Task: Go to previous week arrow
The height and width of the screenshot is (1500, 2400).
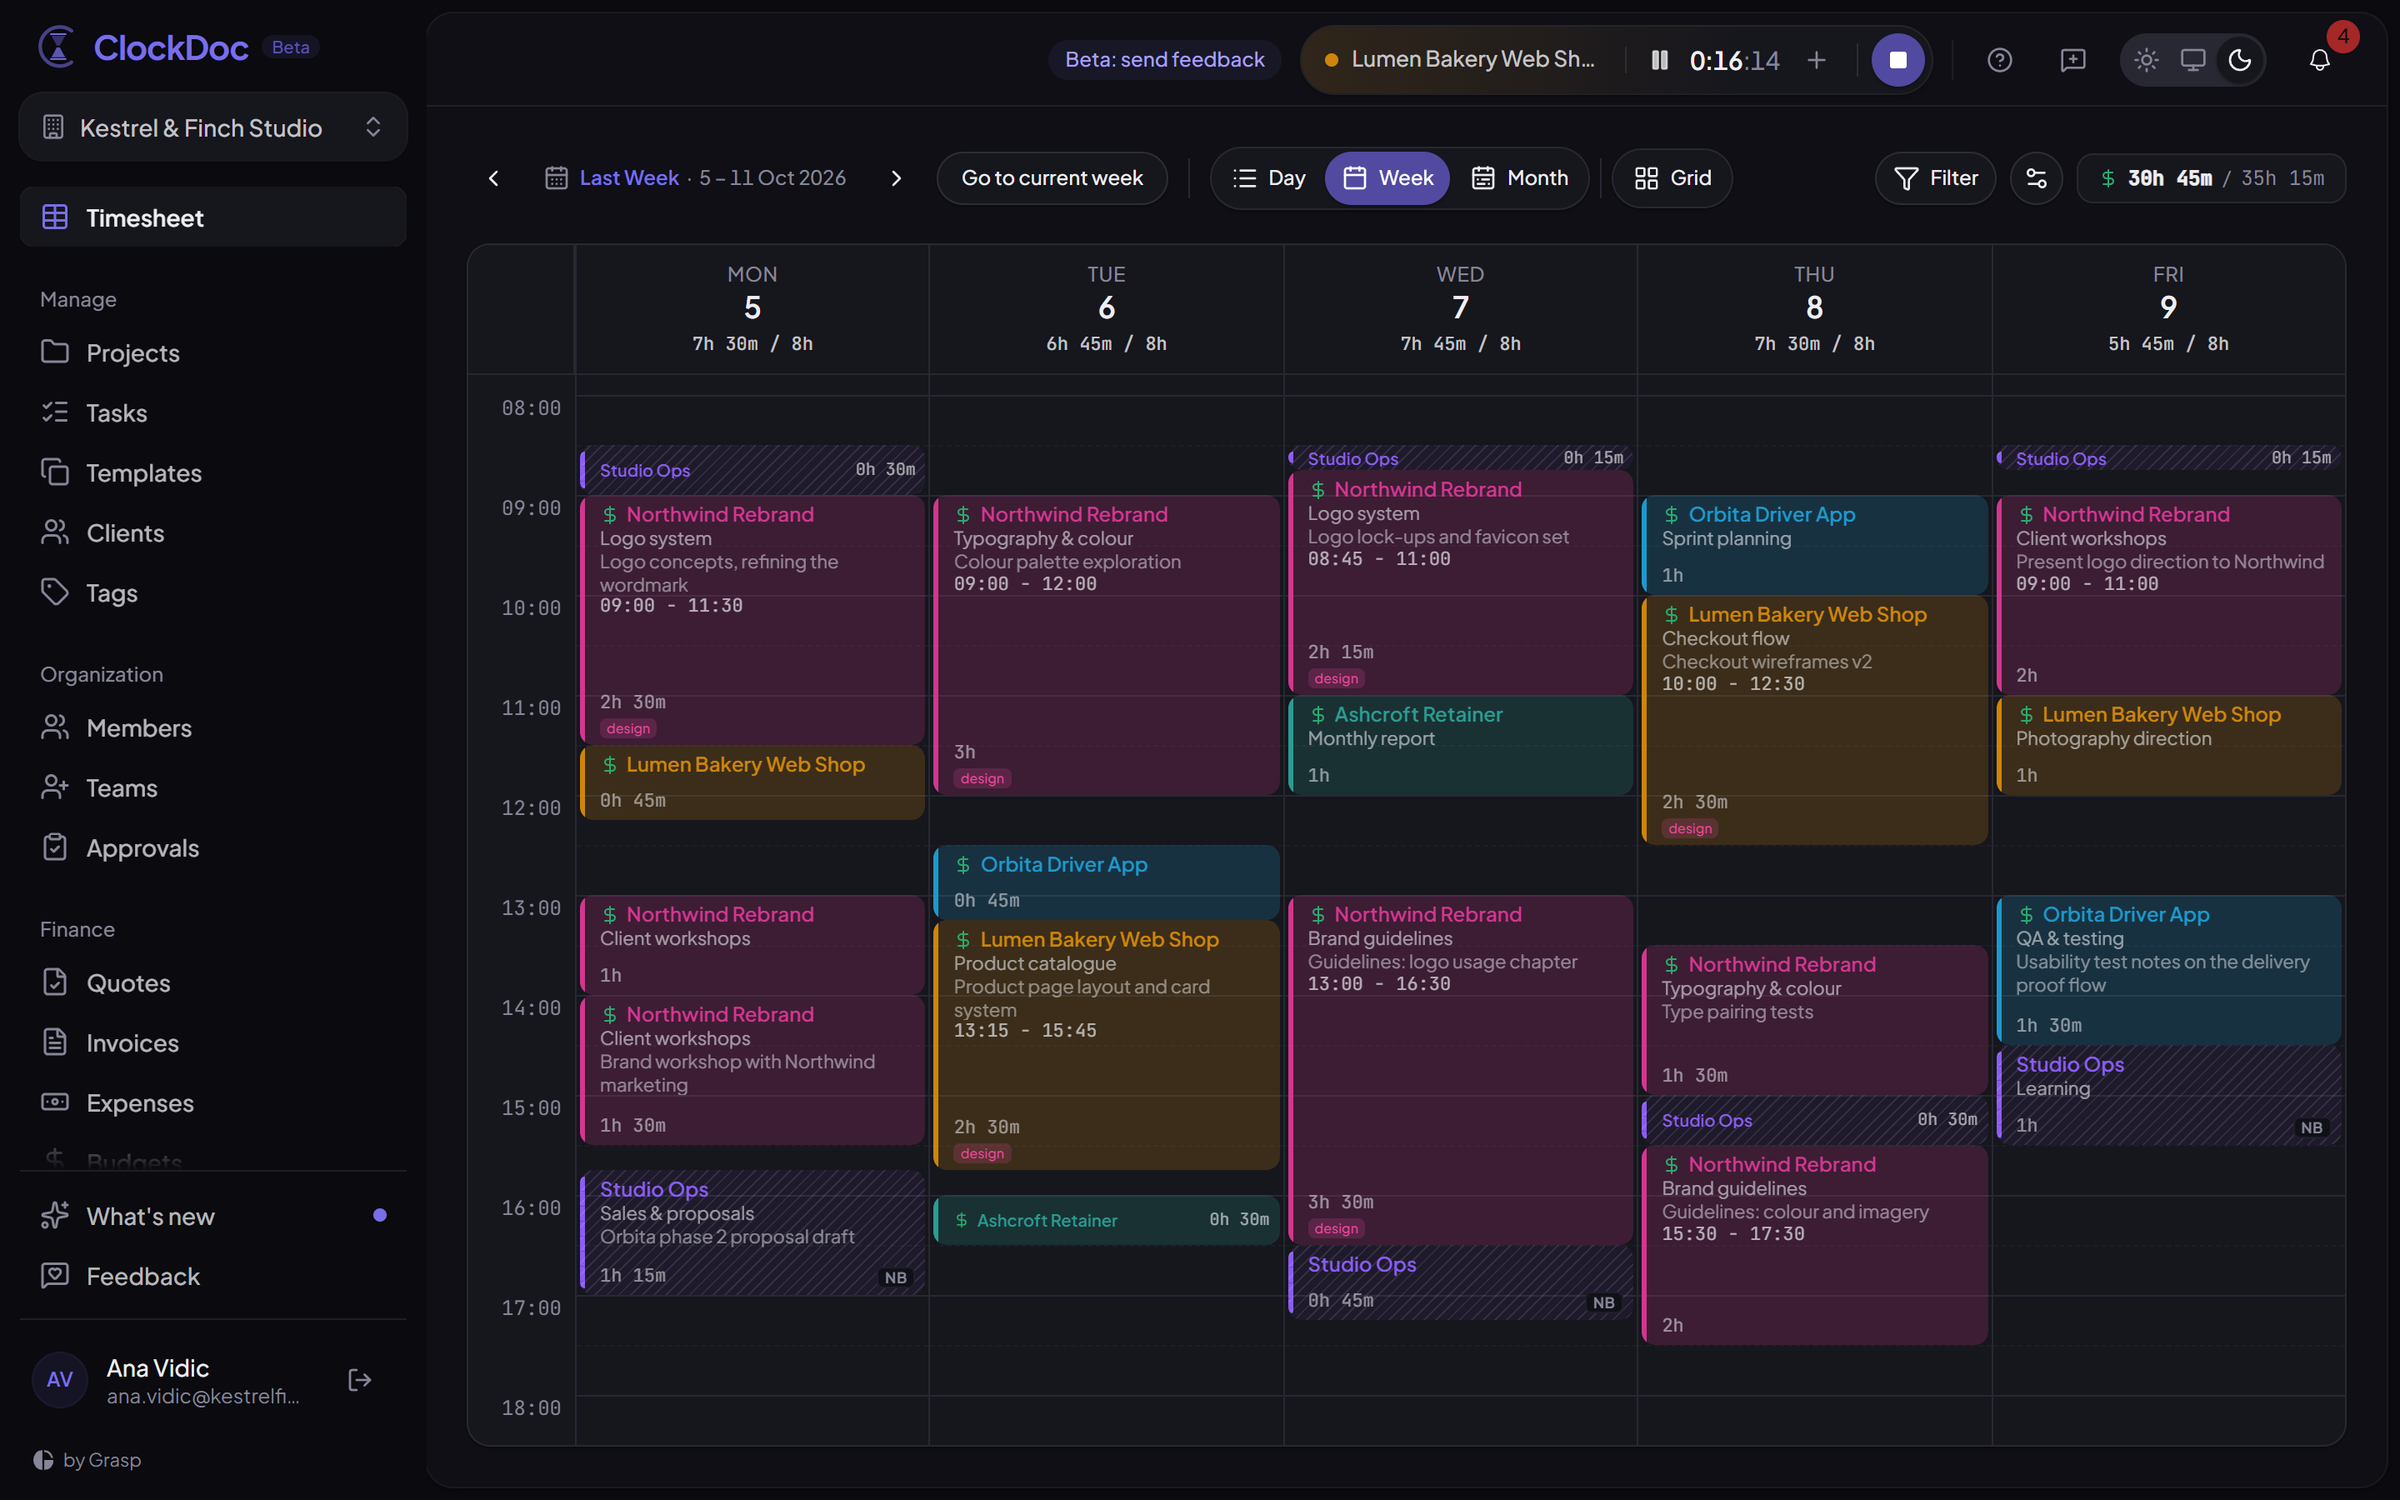Action: coord(493,178)
